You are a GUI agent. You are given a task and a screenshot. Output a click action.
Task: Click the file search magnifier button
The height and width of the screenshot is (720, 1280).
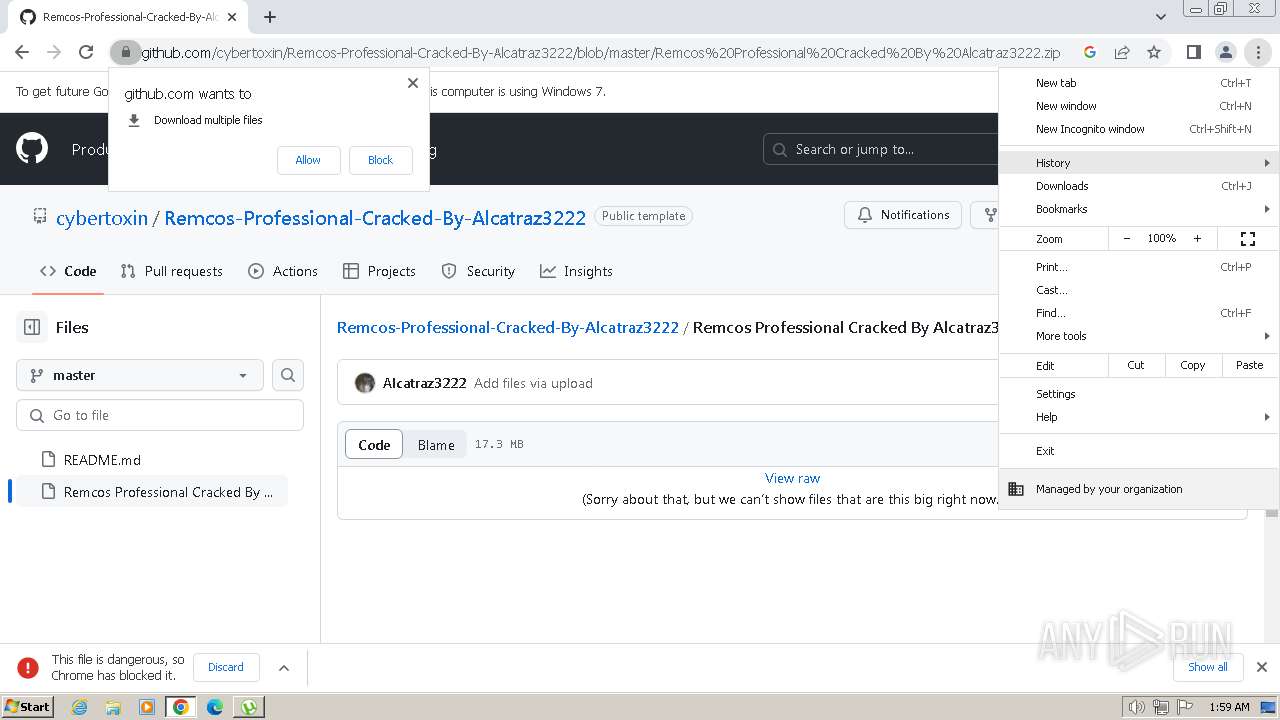pyautogui.click(x=288, y=375)
